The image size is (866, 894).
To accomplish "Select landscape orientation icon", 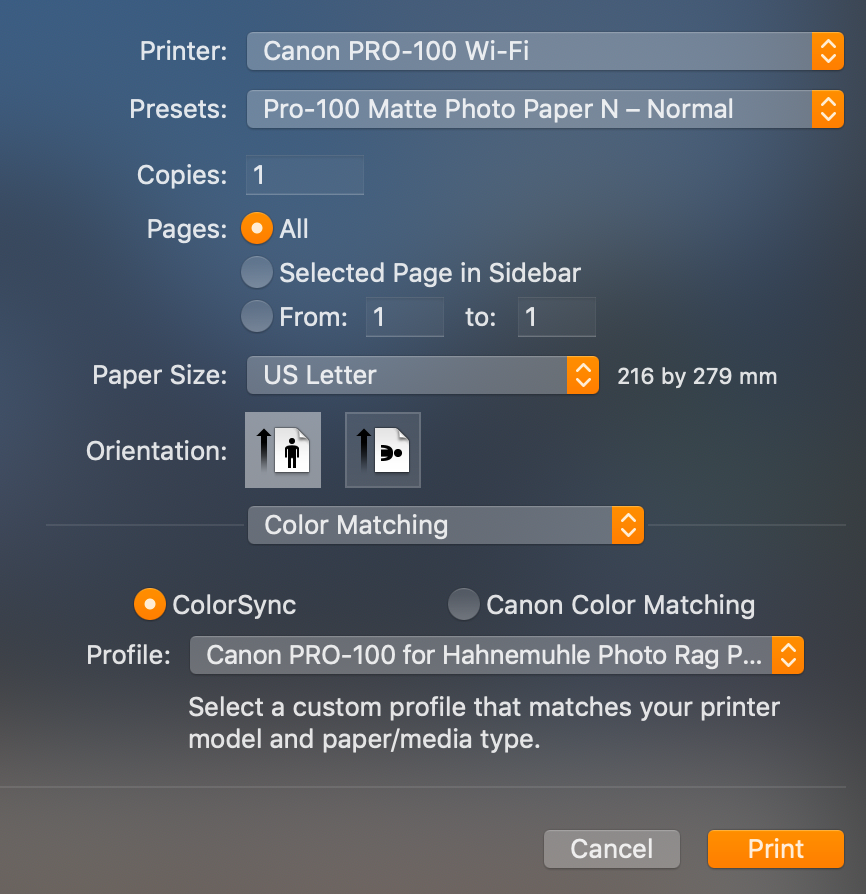I will [383, 450].
